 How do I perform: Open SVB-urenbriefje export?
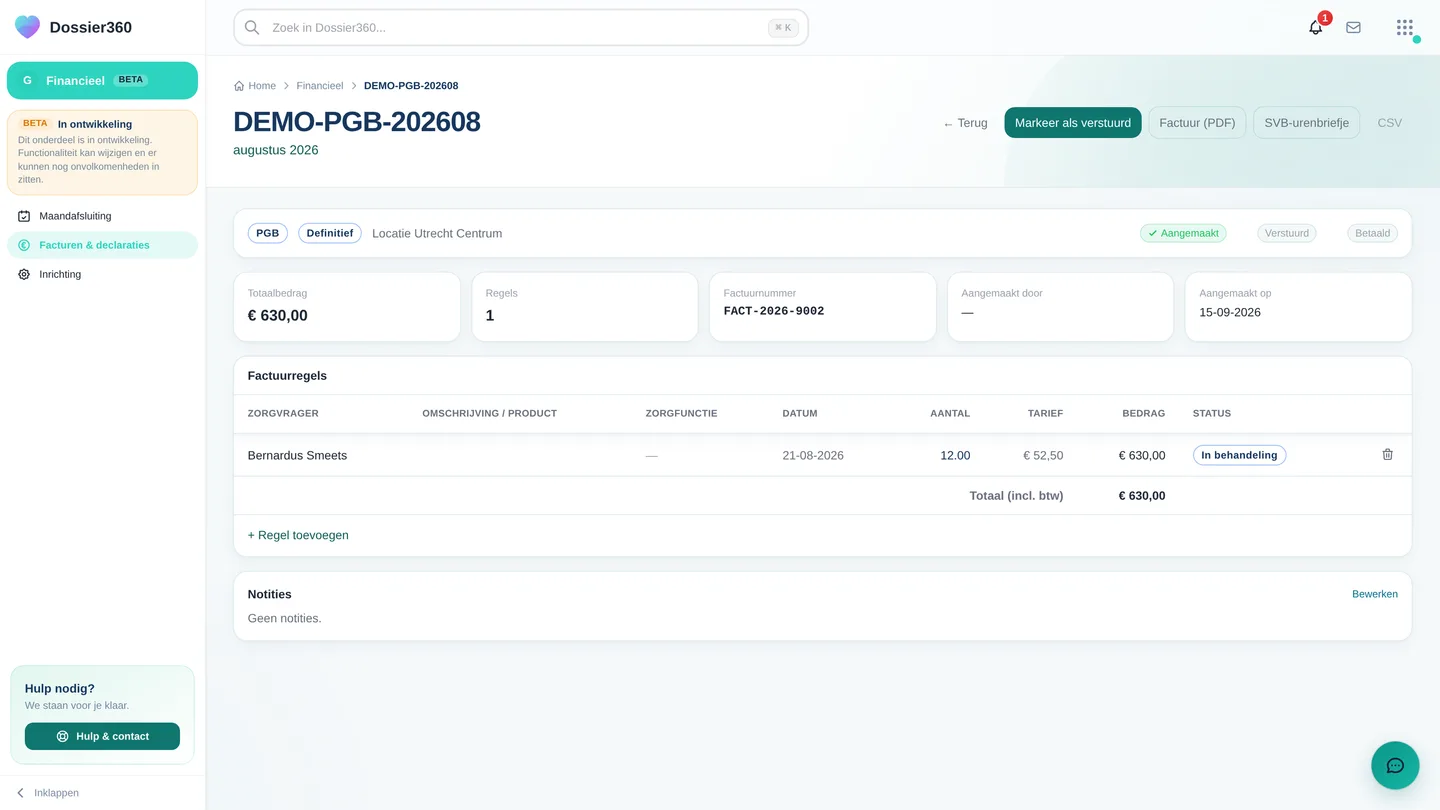coord(1306,123)
